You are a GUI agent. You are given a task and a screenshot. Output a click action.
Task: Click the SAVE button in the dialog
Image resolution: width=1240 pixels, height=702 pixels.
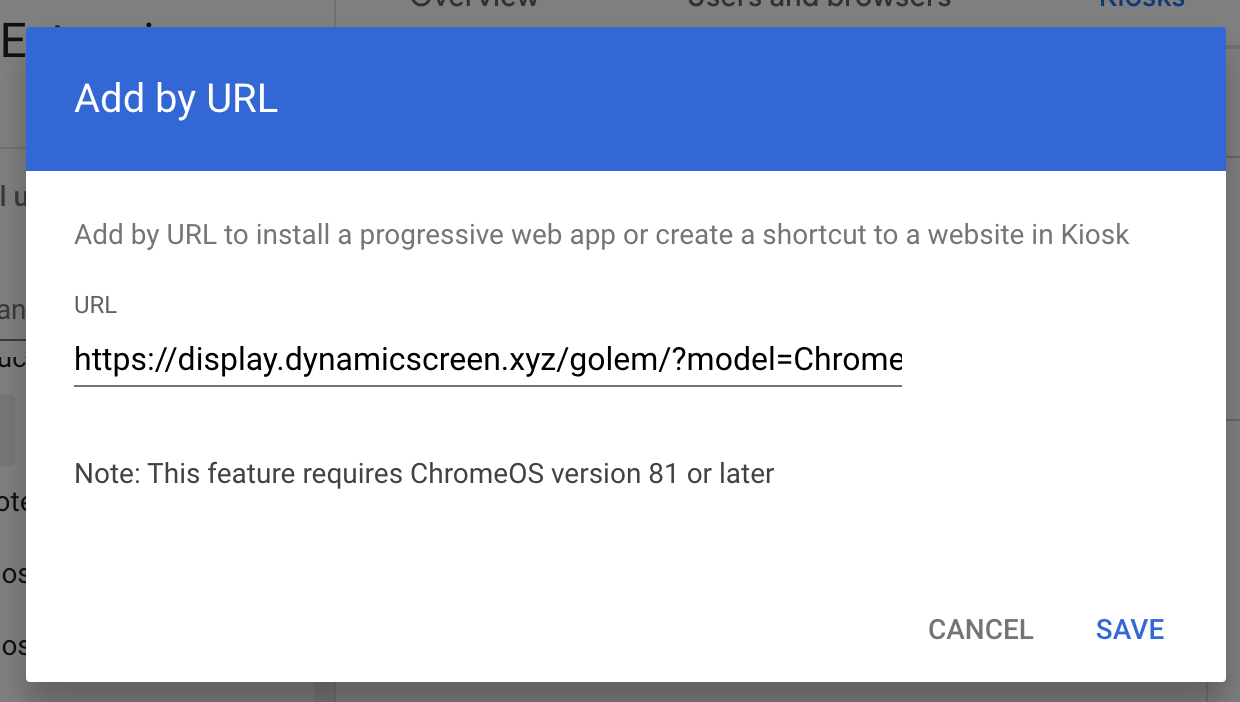[1130, 629]
